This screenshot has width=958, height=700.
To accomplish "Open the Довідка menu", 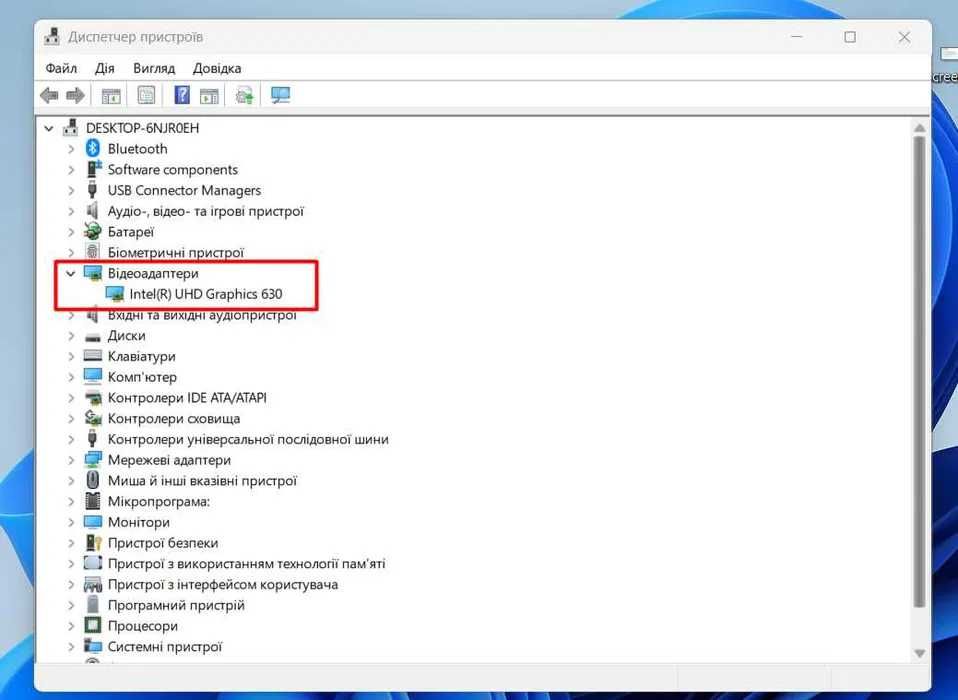I will [x=217, y=68].
